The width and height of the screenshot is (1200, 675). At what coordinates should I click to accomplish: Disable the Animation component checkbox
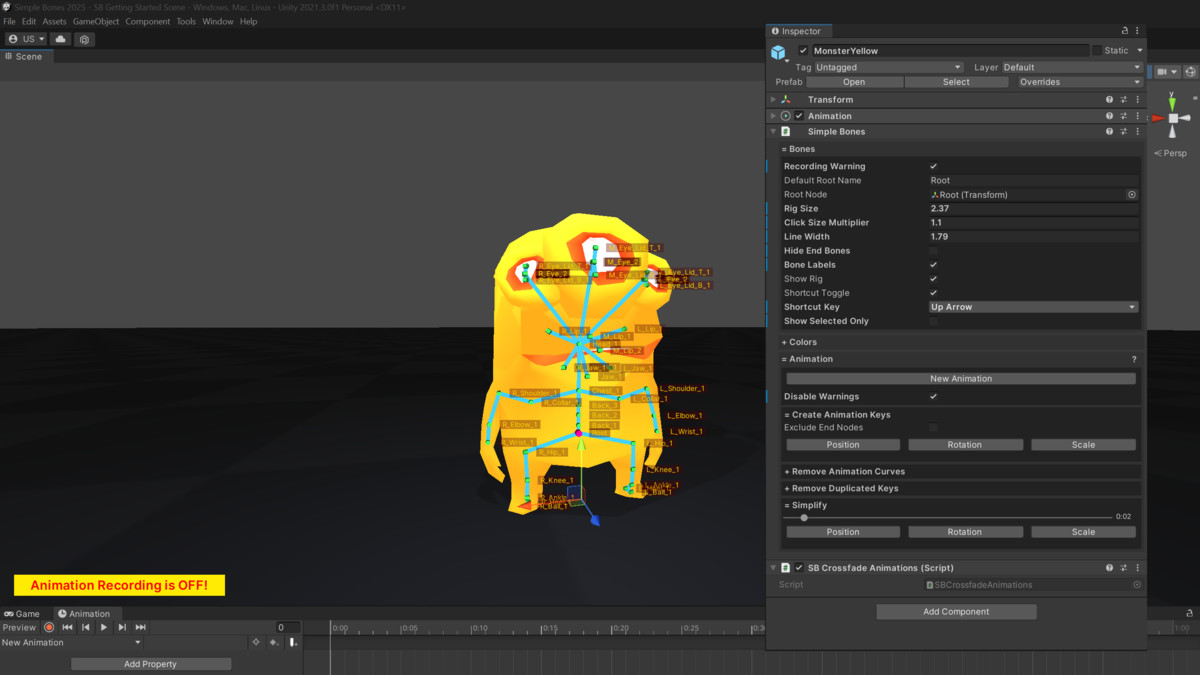pos(797,115)
